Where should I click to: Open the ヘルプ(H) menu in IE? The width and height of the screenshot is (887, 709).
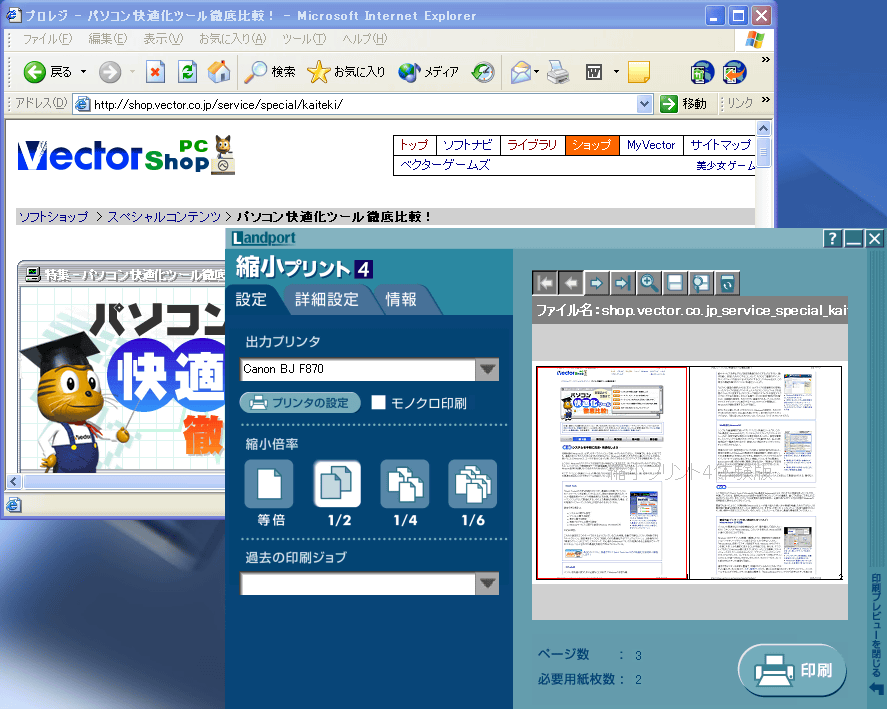pos(365,39)
